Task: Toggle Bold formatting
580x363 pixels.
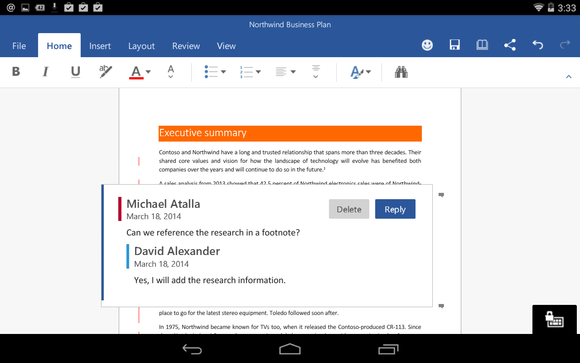Action: click(16, 71)
